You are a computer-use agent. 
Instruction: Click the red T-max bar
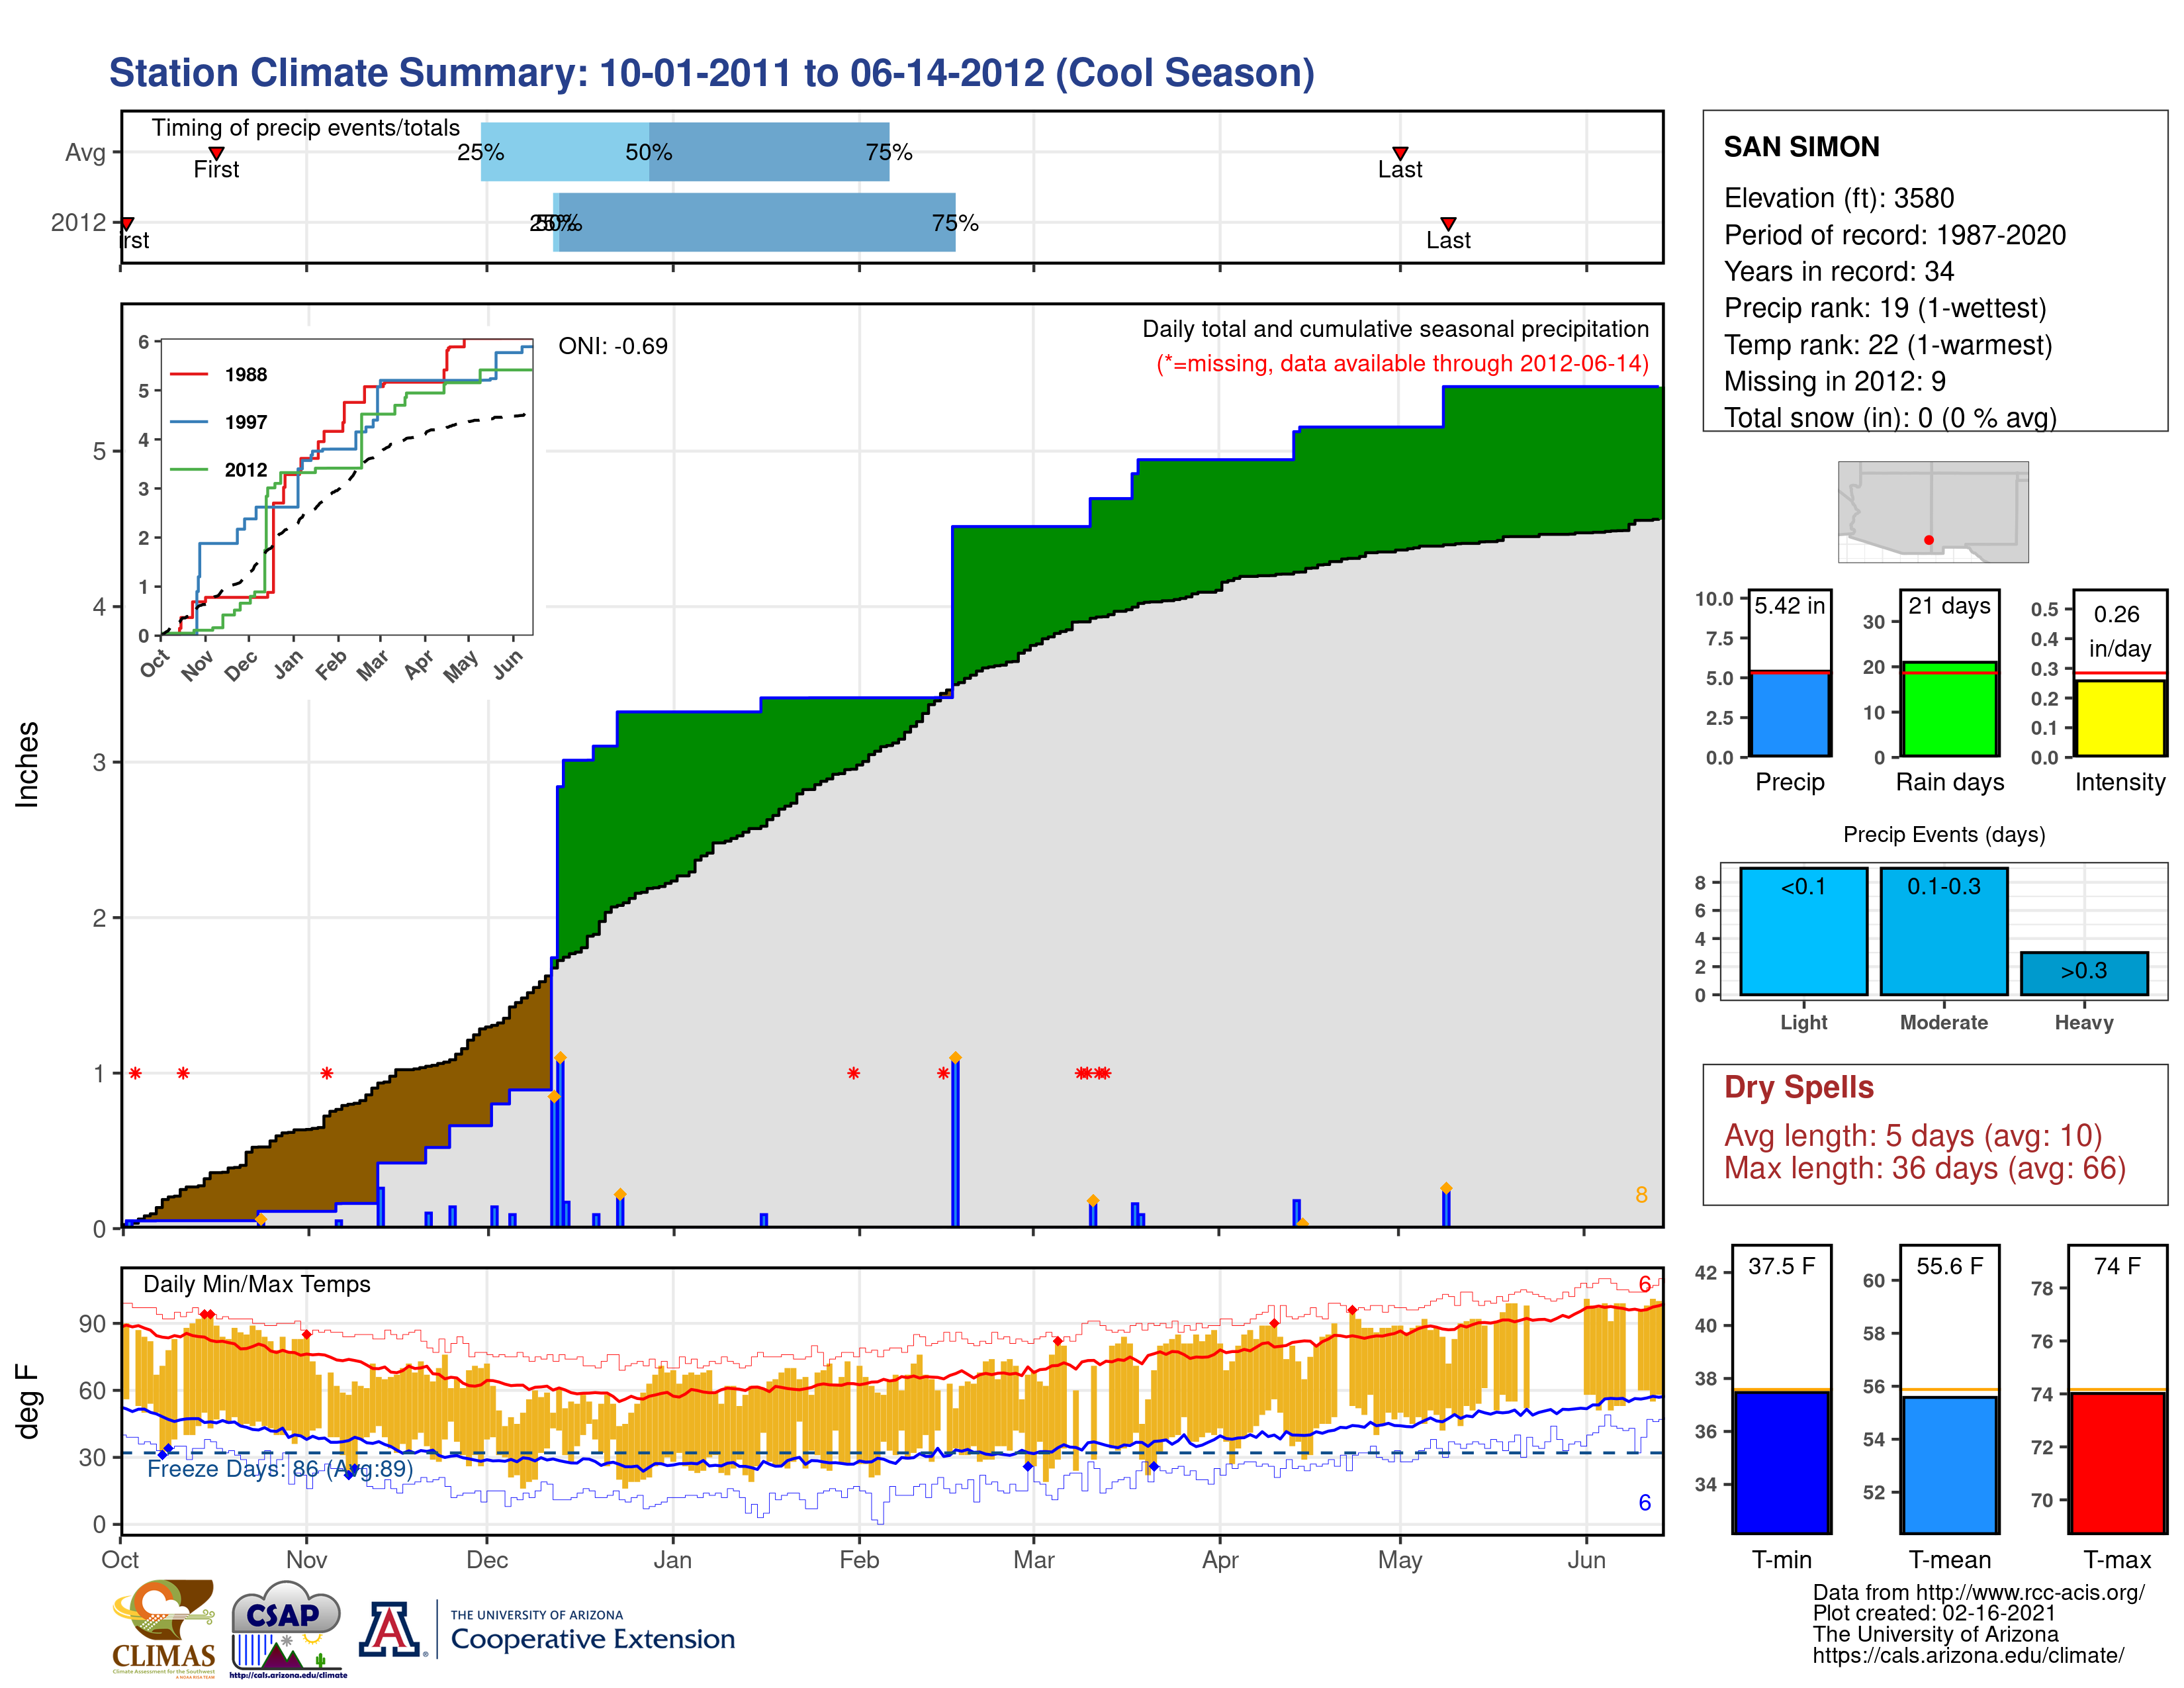click(x=2118, y=1462)
